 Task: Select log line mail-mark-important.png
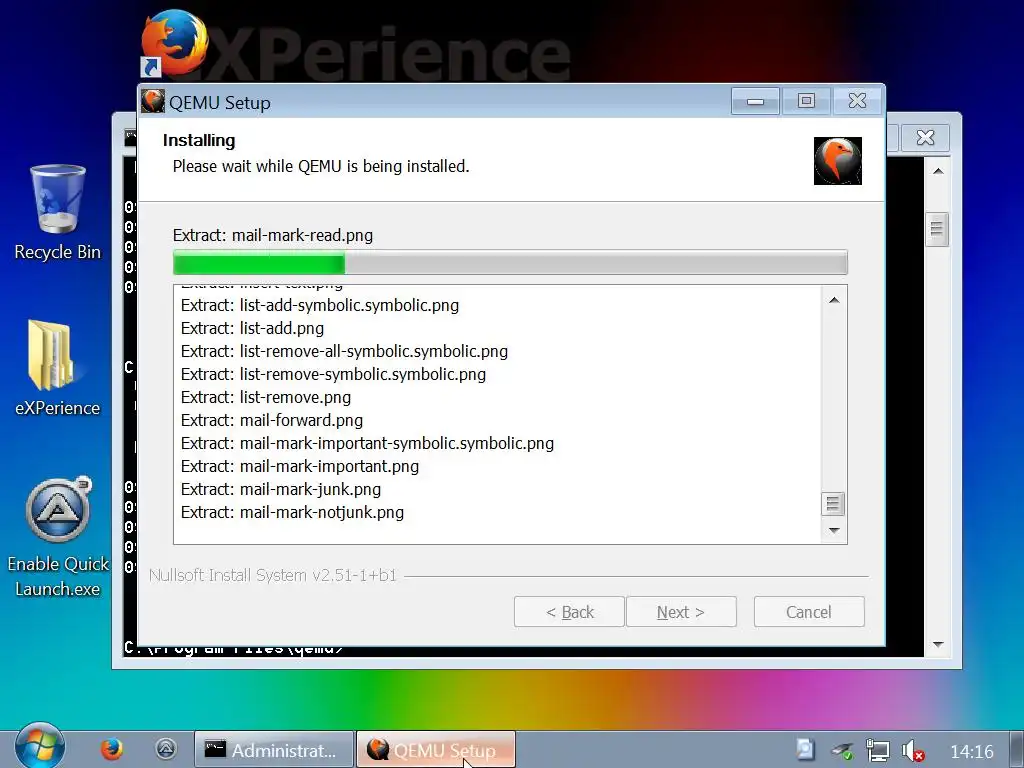point(300,466)
